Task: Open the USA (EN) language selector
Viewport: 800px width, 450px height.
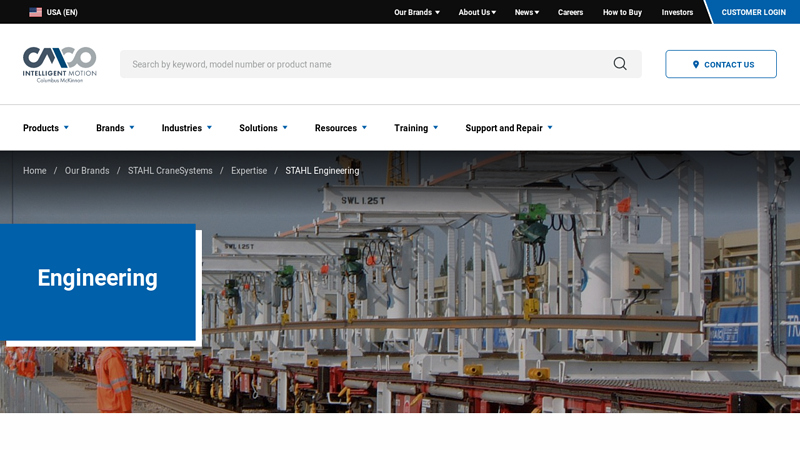Action: (54, 12)
